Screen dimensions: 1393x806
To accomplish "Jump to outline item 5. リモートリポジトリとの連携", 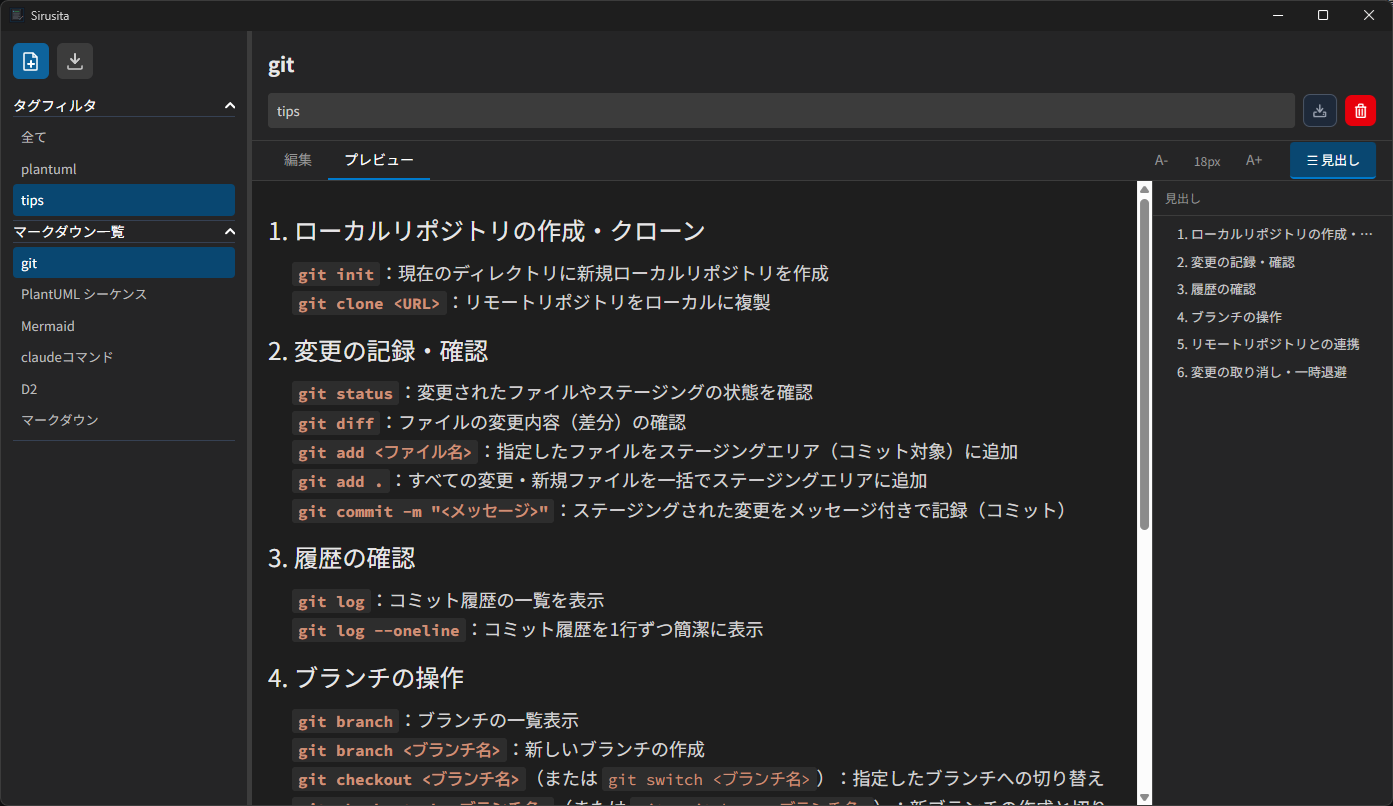I will 1268,344.
